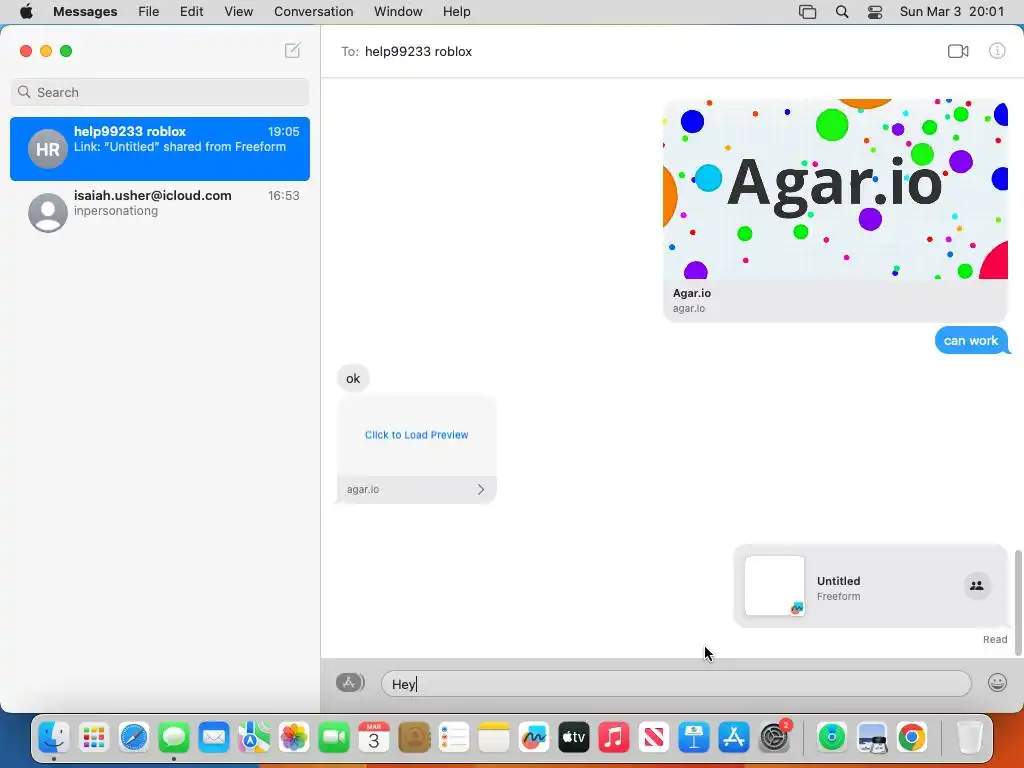This screenshot has height=768, width=1024.
Task: Open the Trash in the Dock
Action: point(969,737)
